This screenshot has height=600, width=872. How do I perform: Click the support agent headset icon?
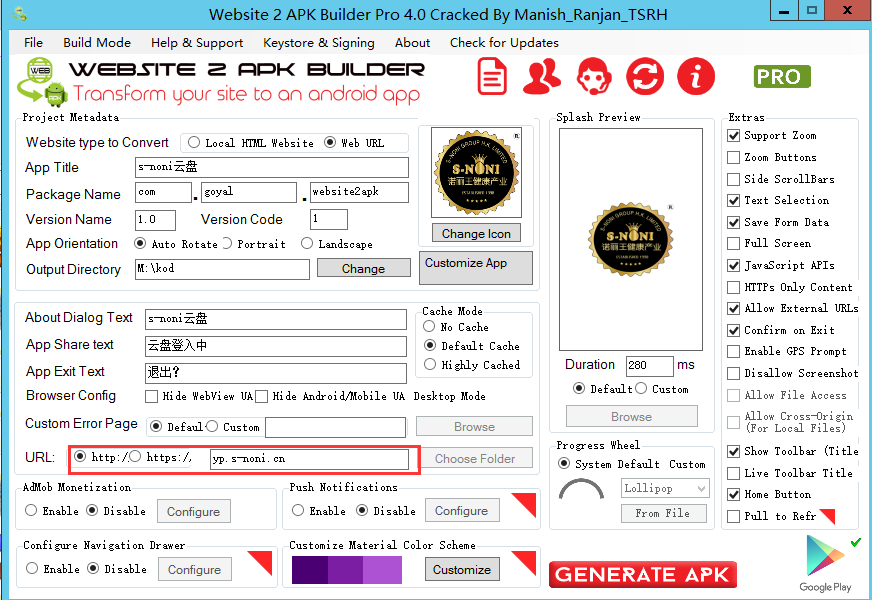coord(594,76)
